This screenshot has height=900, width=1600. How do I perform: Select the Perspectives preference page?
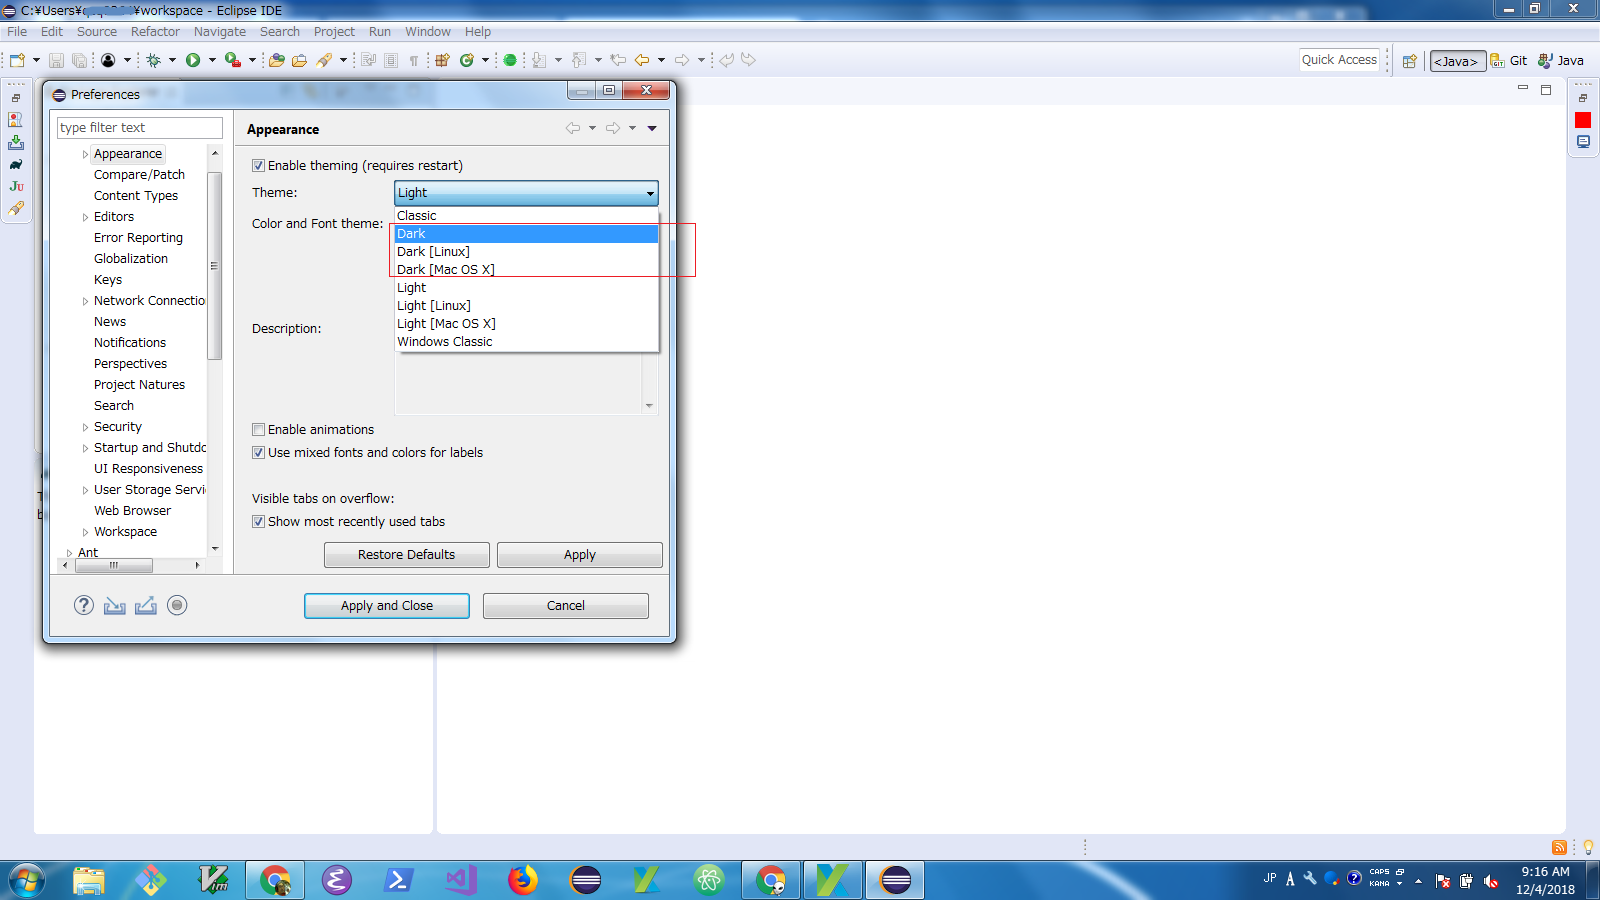click(x=131, y=364)
